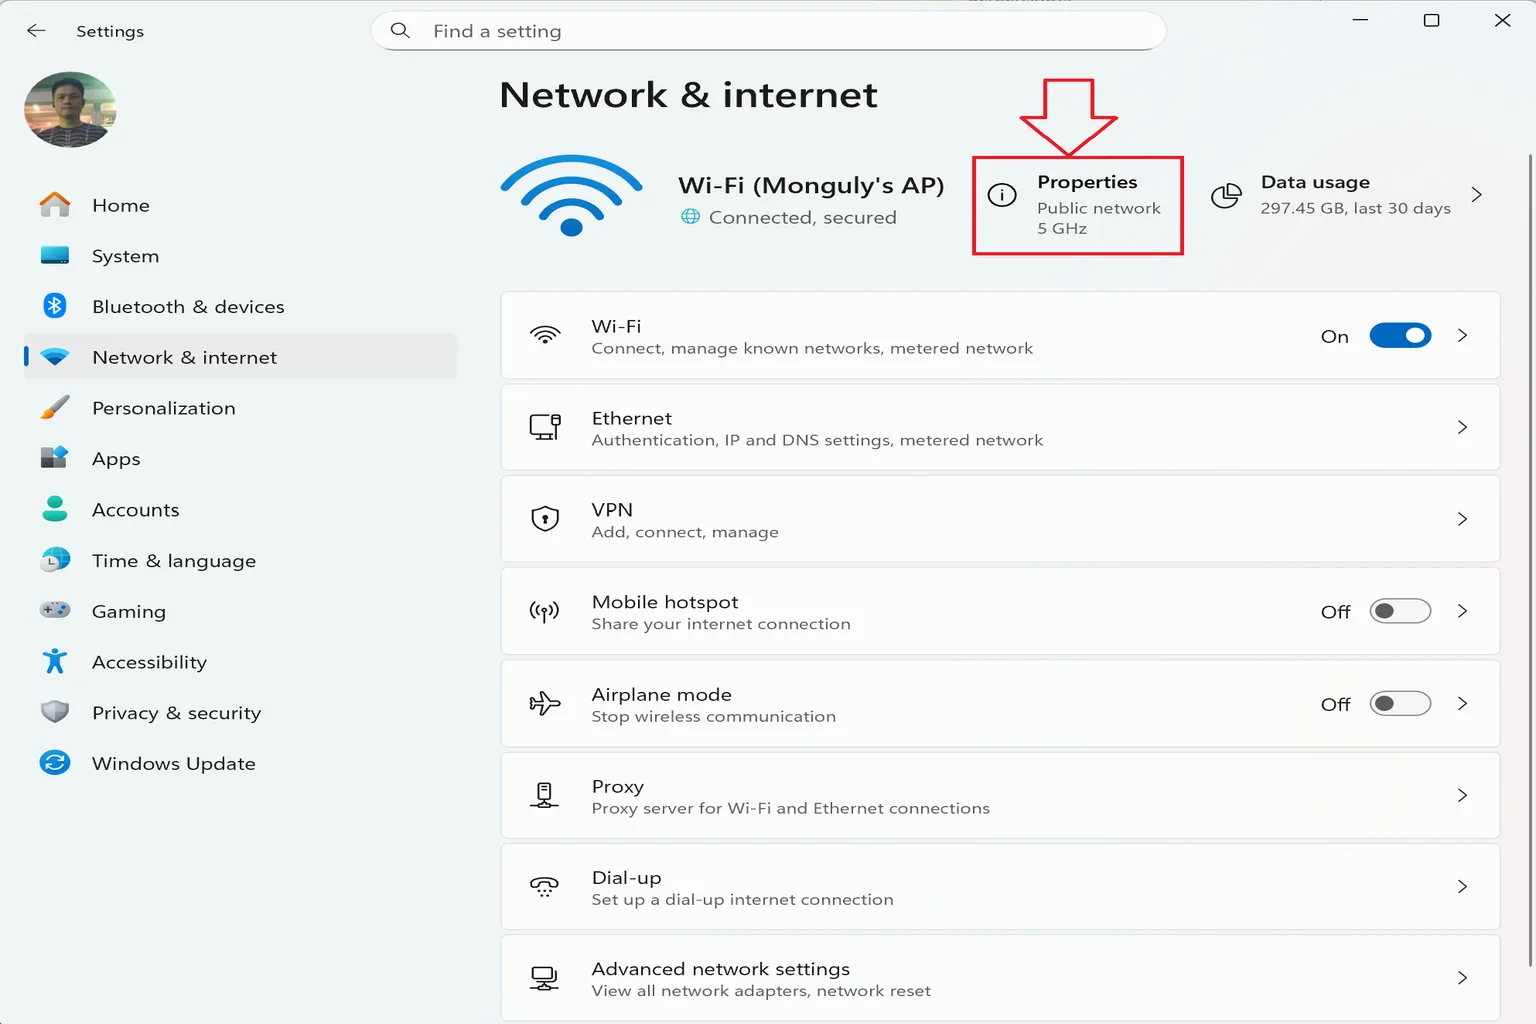Image resolution: width=1536 pixels, height=1024 pixels.
Task: Open the VPN add, connect, manage row
Action: click(1000, 519)
